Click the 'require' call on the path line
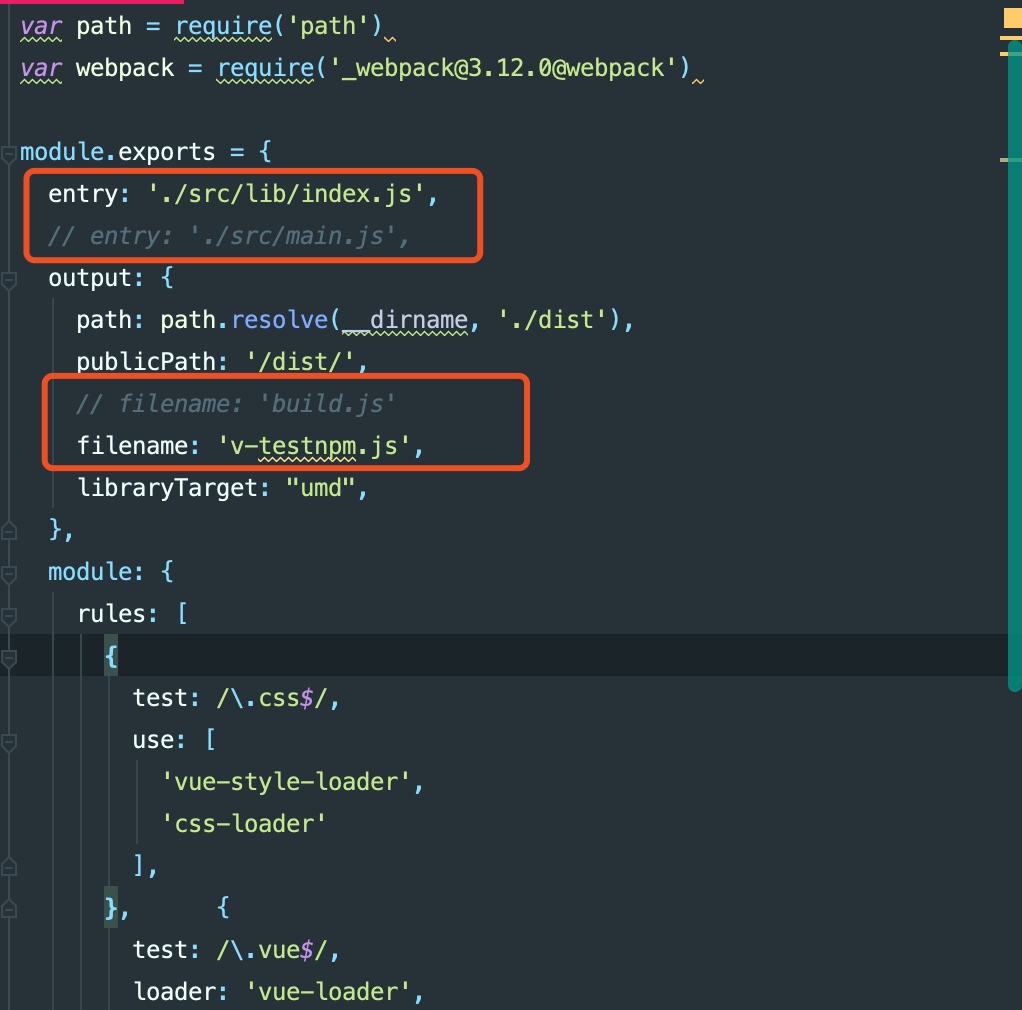 click(x=224, y=27)
